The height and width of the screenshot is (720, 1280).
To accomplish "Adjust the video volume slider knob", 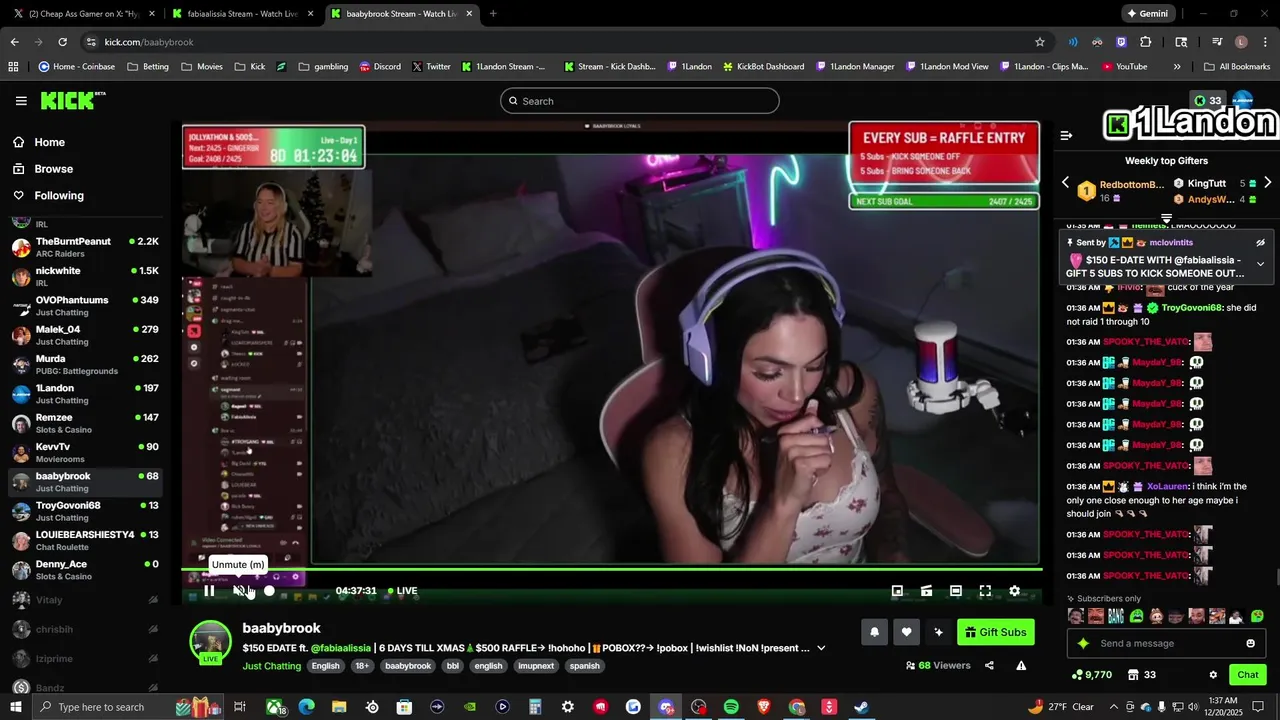I will click(269, 591).
